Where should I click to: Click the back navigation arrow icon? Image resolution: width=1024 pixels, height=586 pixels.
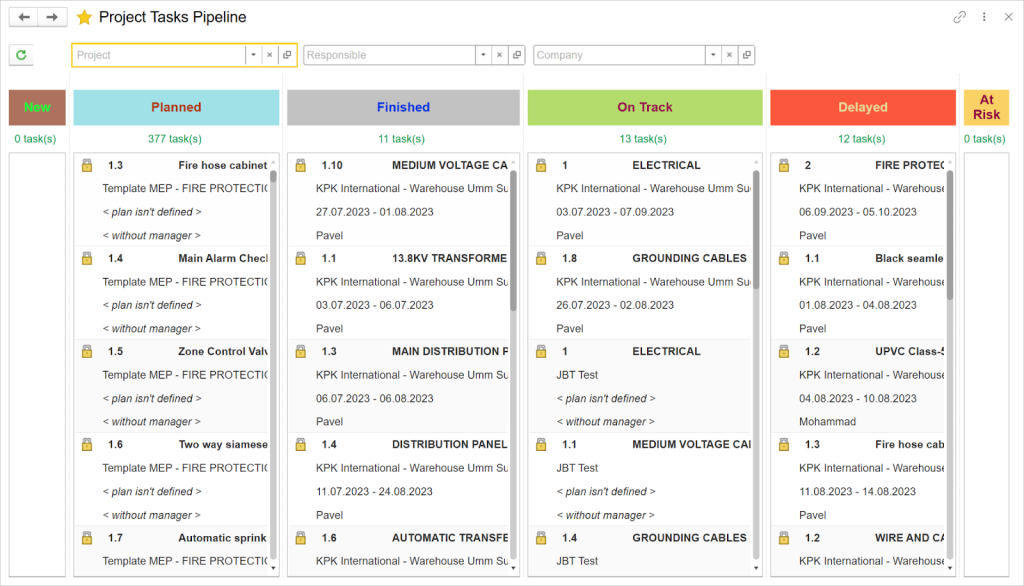coord(22,16)
